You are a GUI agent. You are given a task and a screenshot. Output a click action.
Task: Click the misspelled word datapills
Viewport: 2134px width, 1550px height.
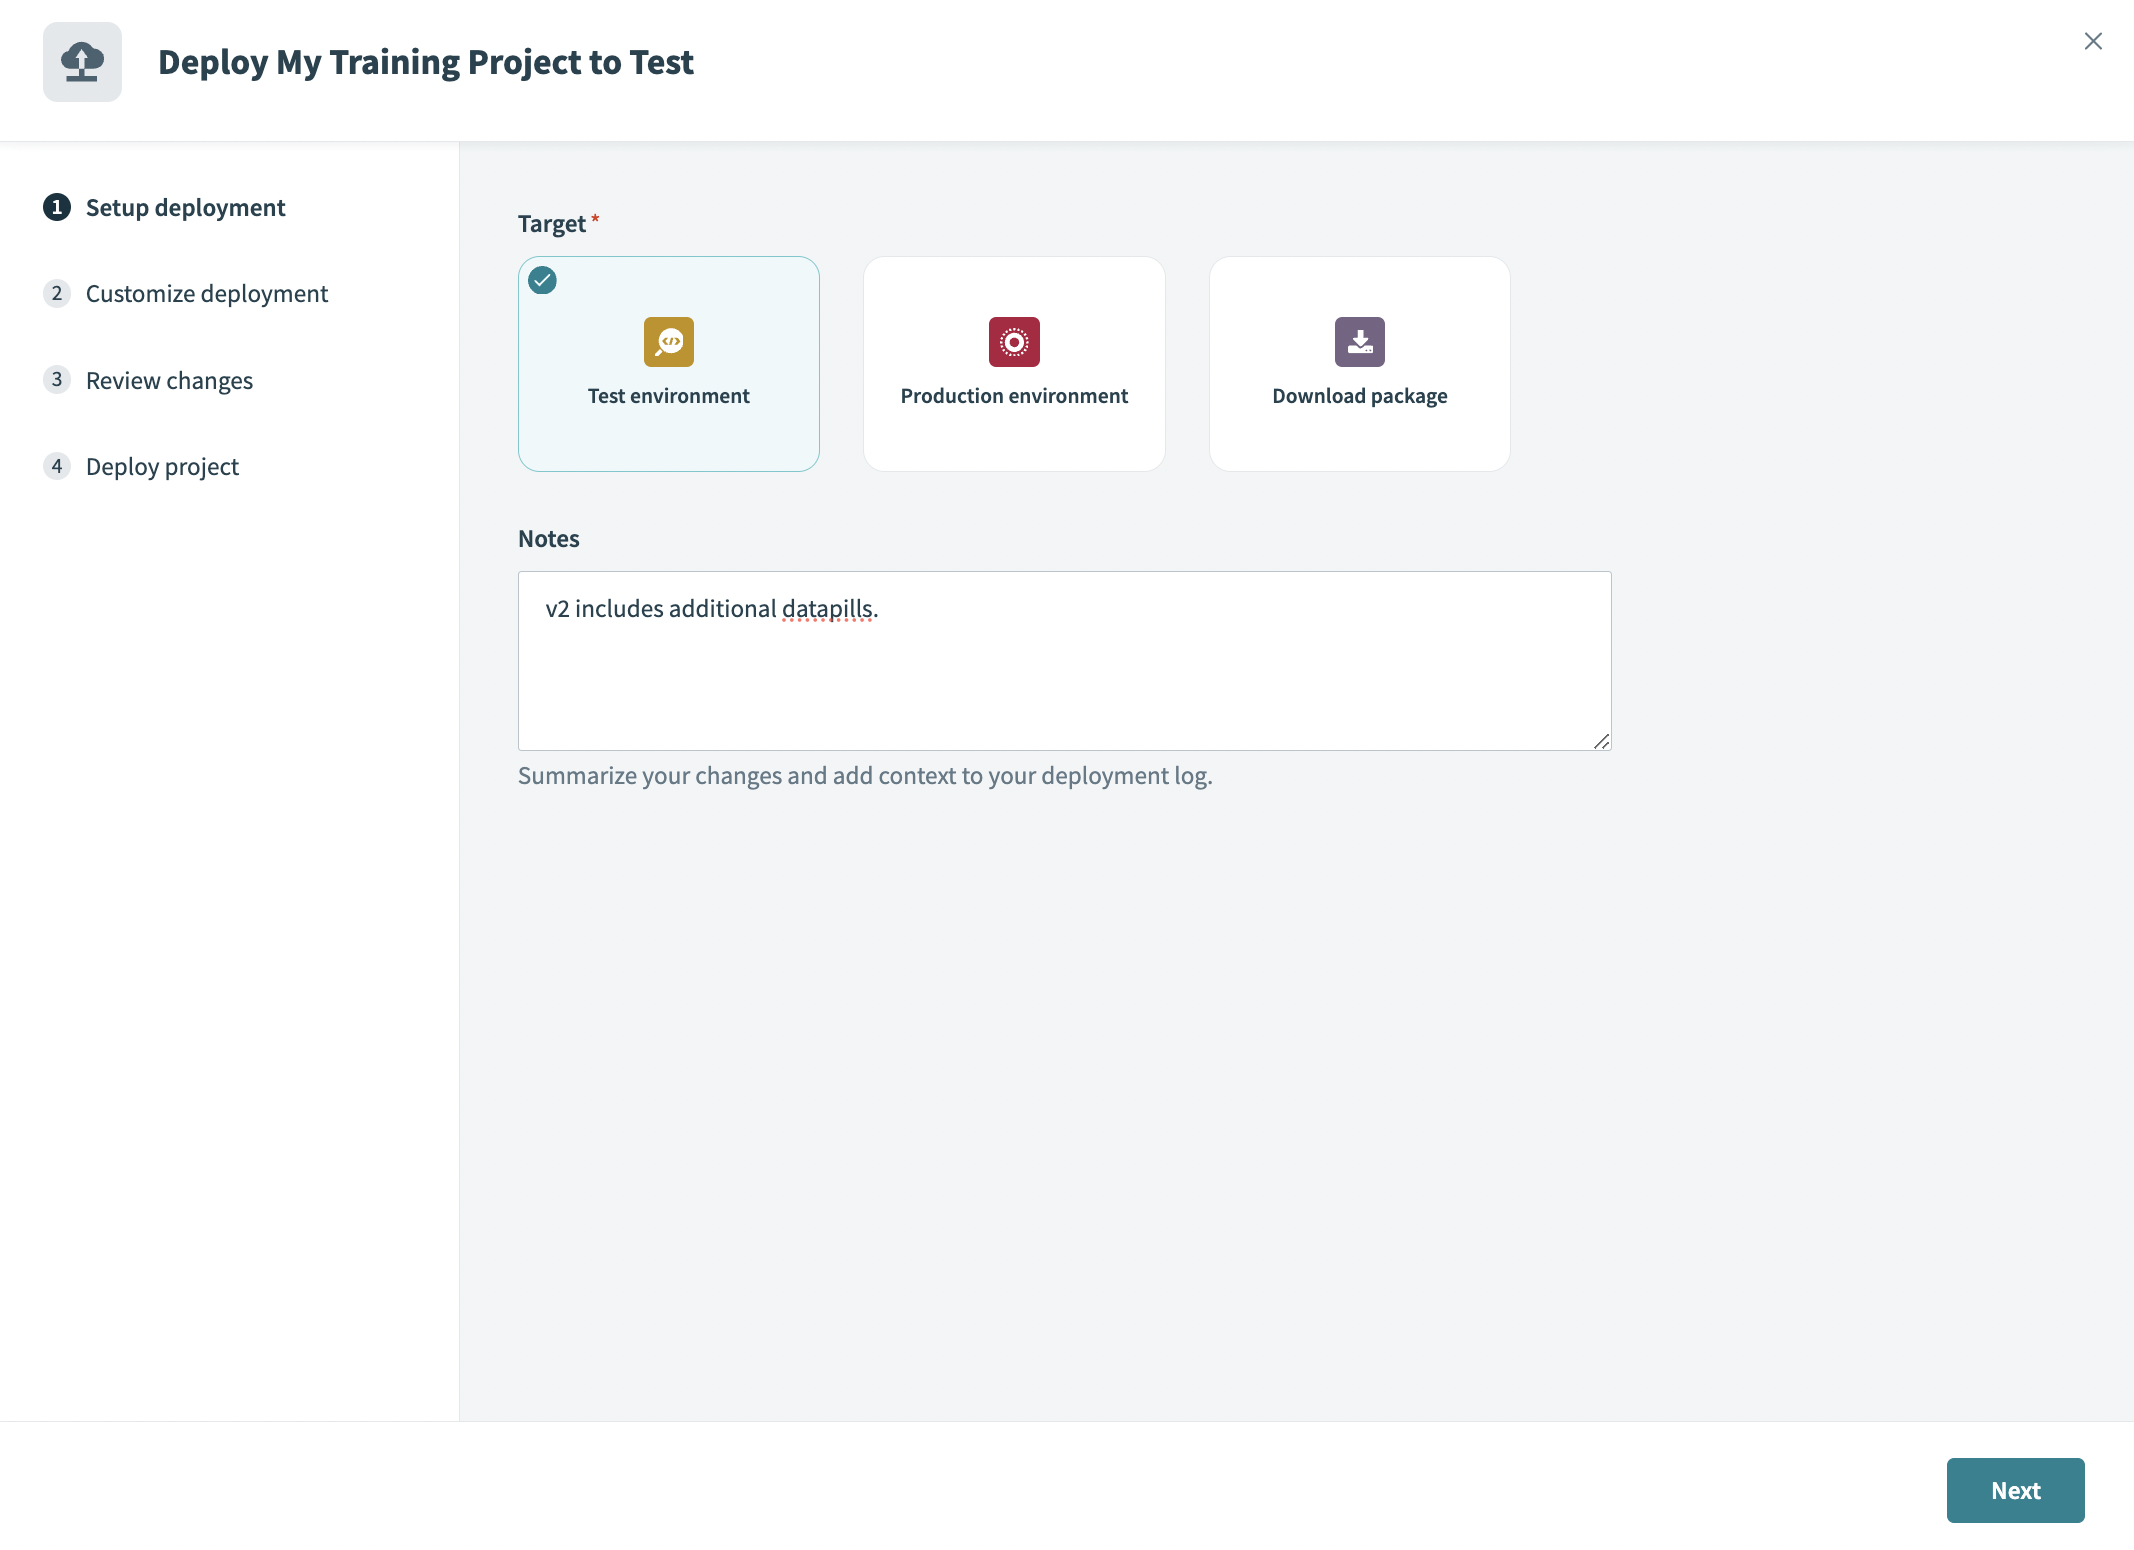pyautogui.click(x=827, y=609)
